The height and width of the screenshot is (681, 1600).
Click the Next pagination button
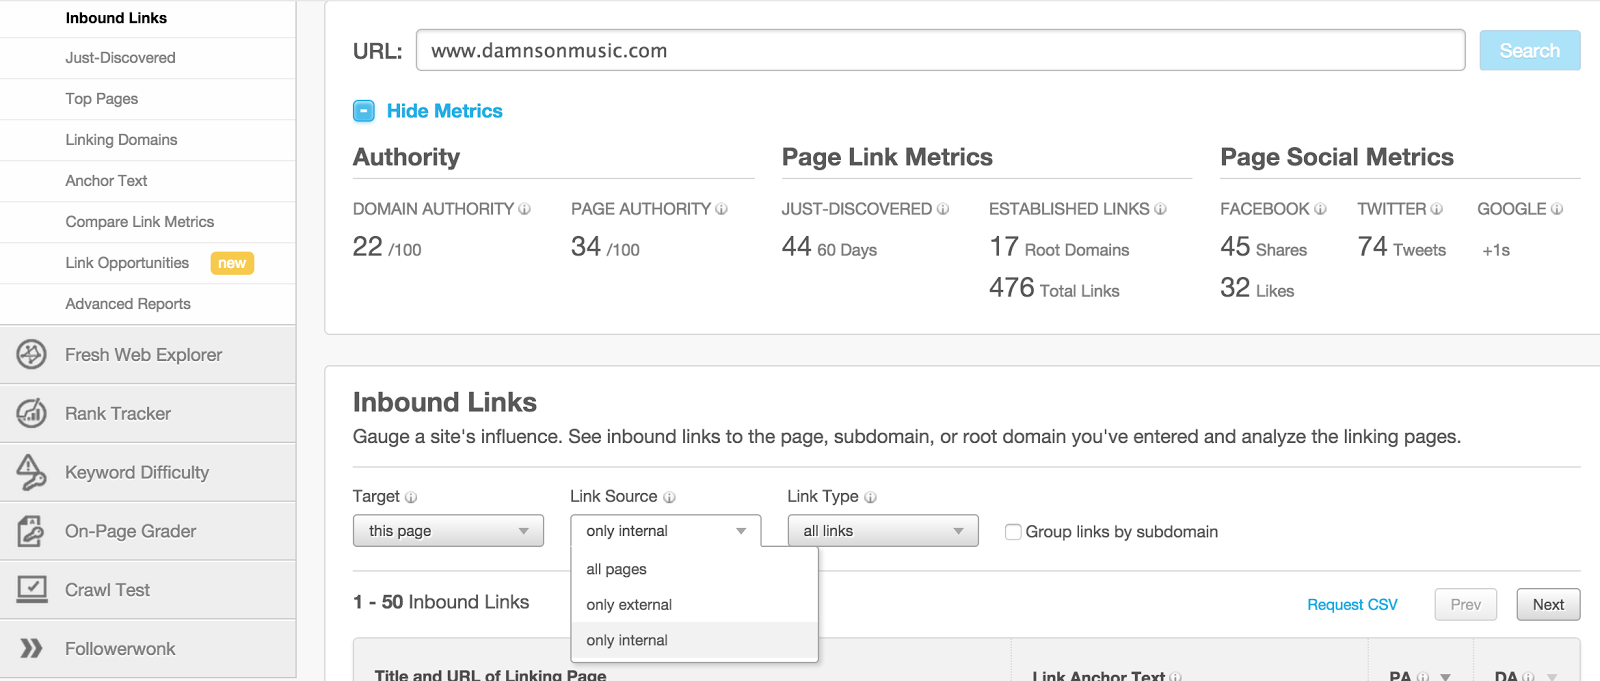point(1547,605)
